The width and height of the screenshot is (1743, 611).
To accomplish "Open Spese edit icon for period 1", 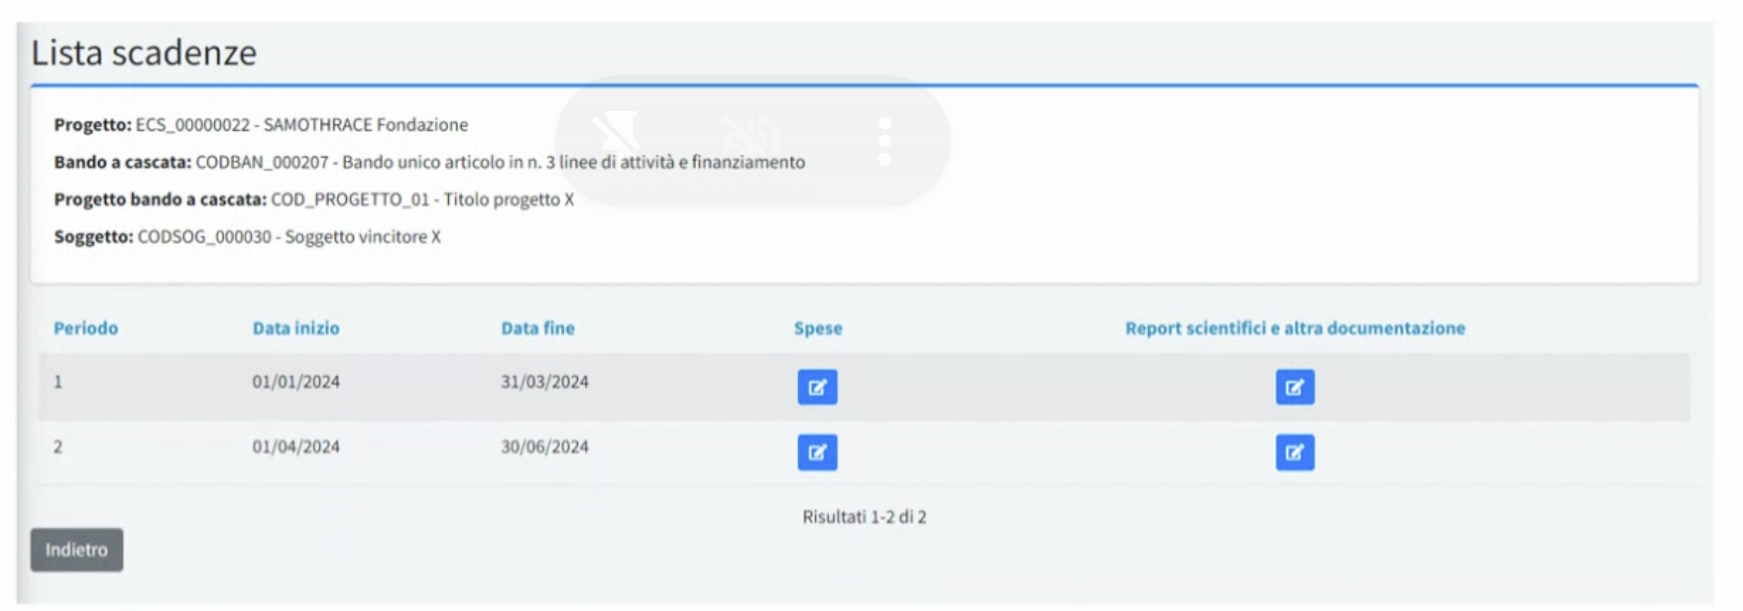I will [817, 387].
